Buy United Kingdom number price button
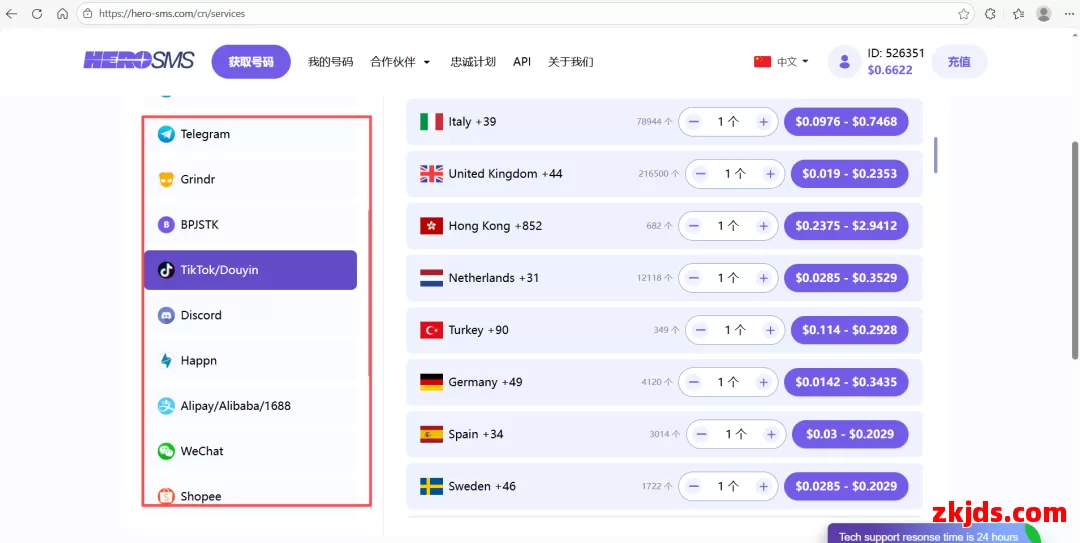The width and height of the screenshot is (1080, 543). coord(850,174)
